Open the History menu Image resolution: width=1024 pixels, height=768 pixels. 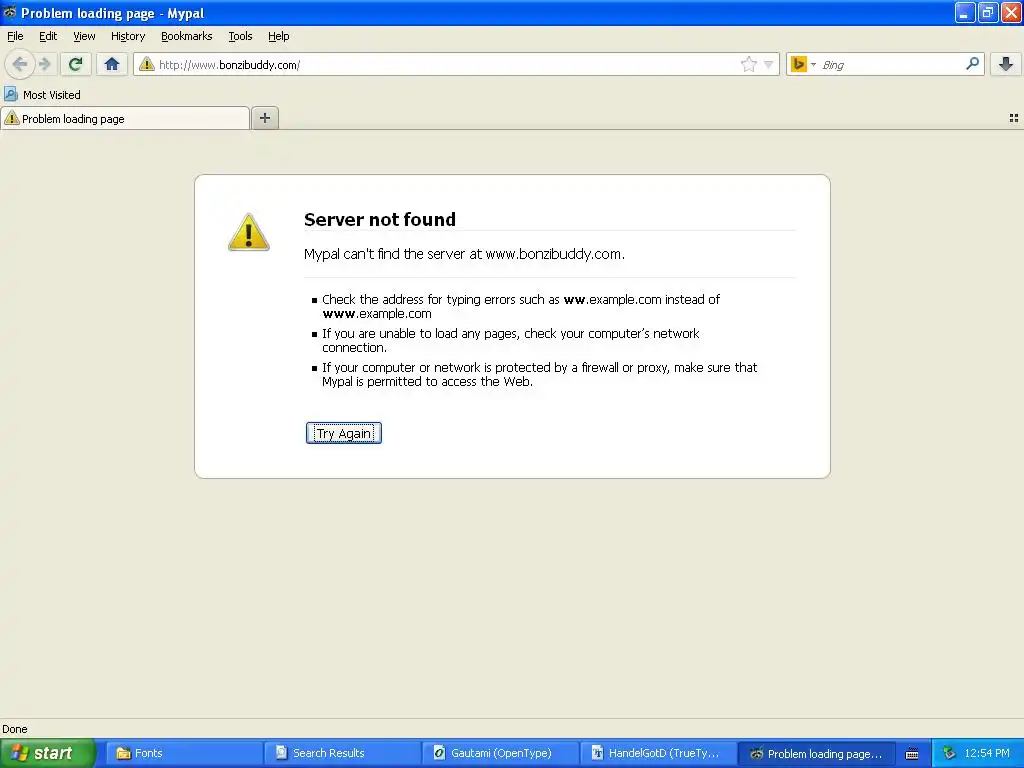coord(128,37)
